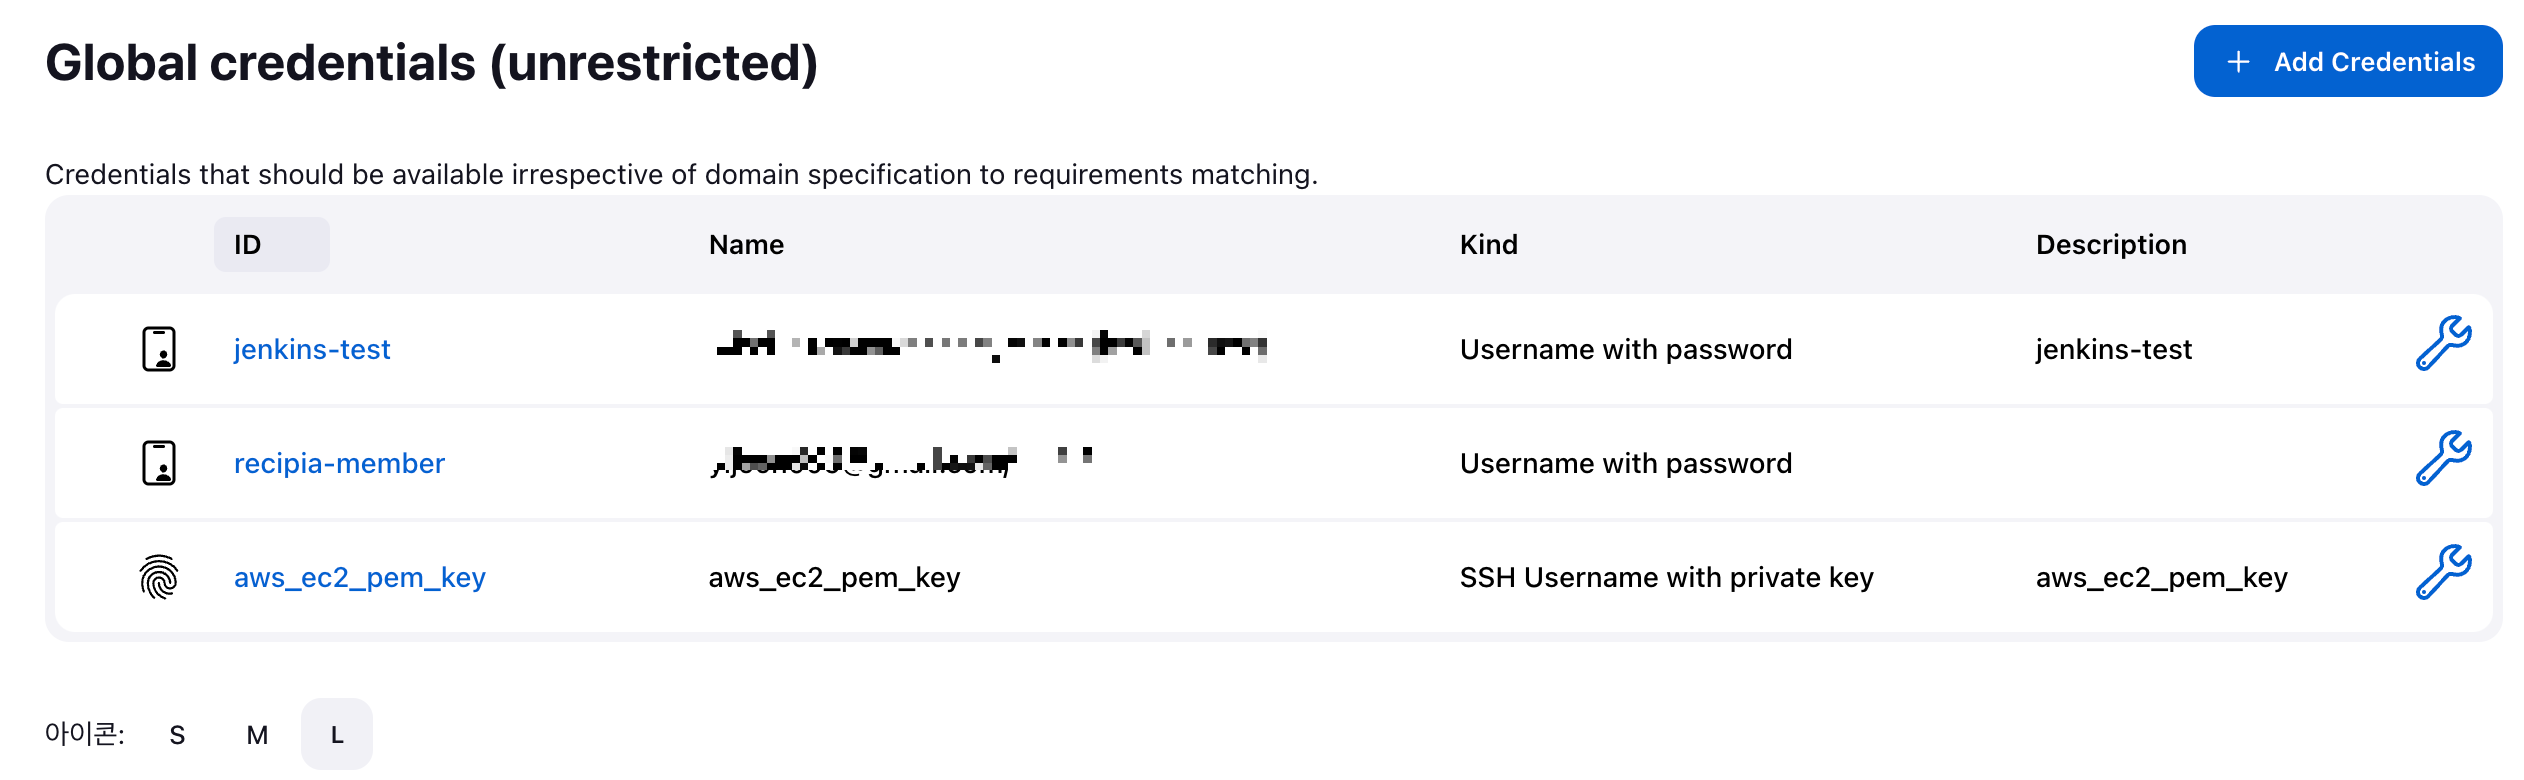Image resolution: width=2524 pixels, height=780 pixels.
Task: Click the plus icon on Add Credentials button
Action: click(x=2236, y=61)
